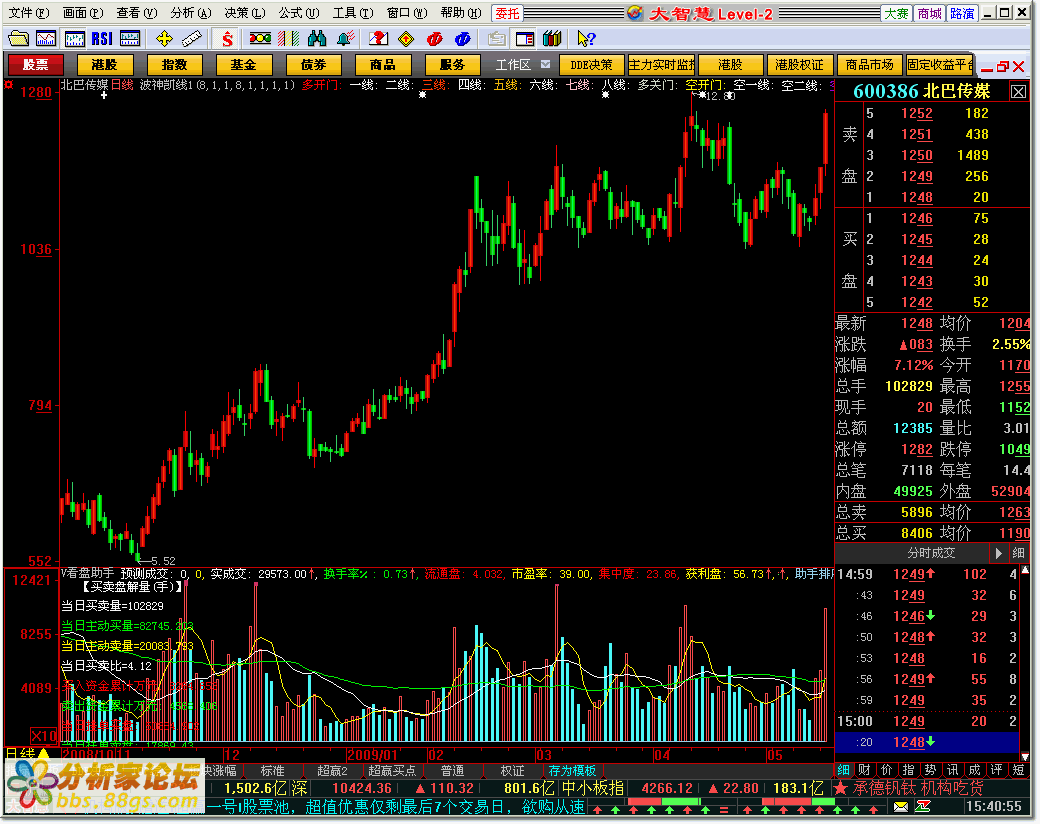This screenshot has height=824, width=1040.
Task: Click the traffic light icon
Action: pyautogui.click(x=259, y=38)
